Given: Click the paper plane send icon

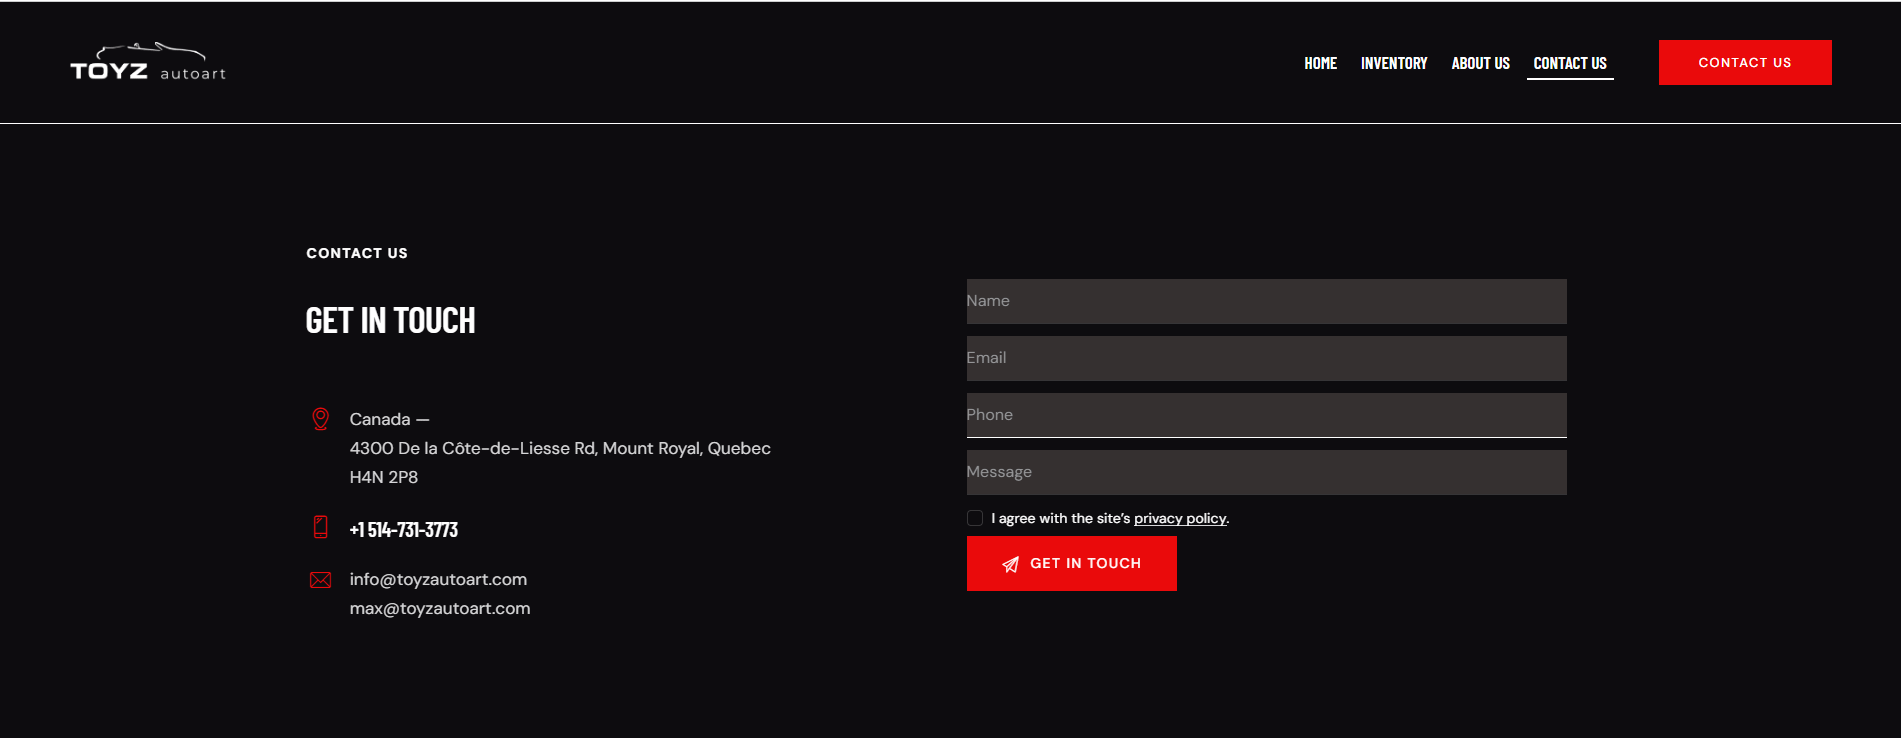Looking at the screenshot, I should (x=1010, y=564).
